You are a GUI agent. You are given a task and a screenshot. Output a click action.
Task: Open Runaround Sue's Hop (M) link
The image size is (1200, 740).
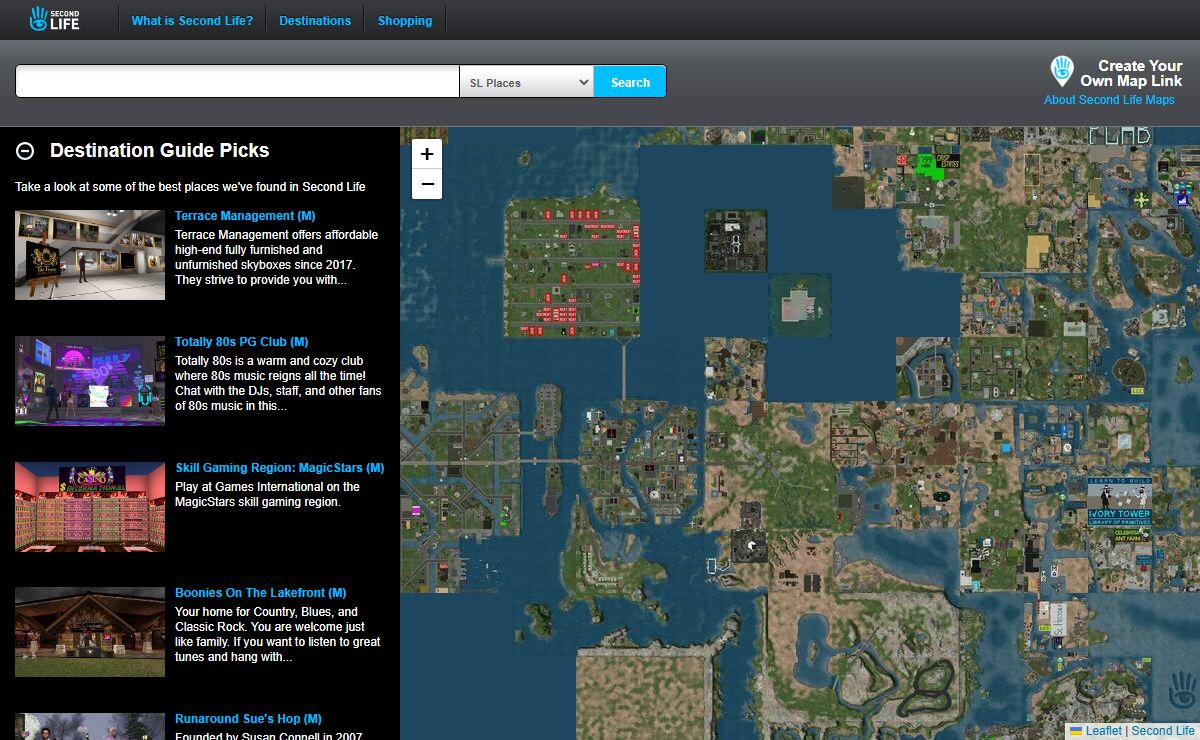(x=248, y=719)
